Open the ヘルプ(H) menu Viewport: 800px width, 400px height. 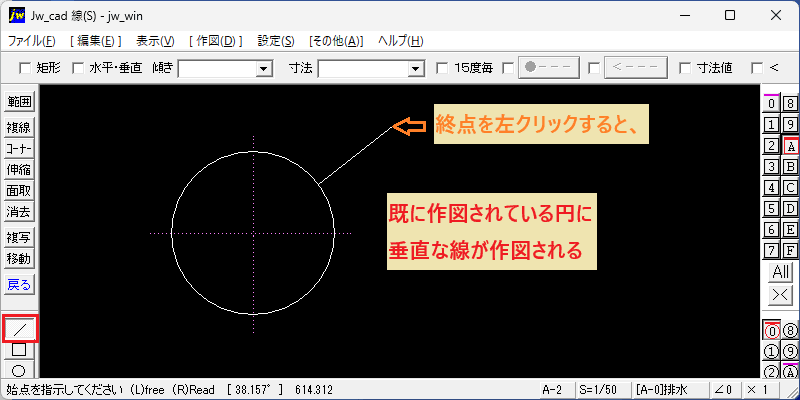401,41
